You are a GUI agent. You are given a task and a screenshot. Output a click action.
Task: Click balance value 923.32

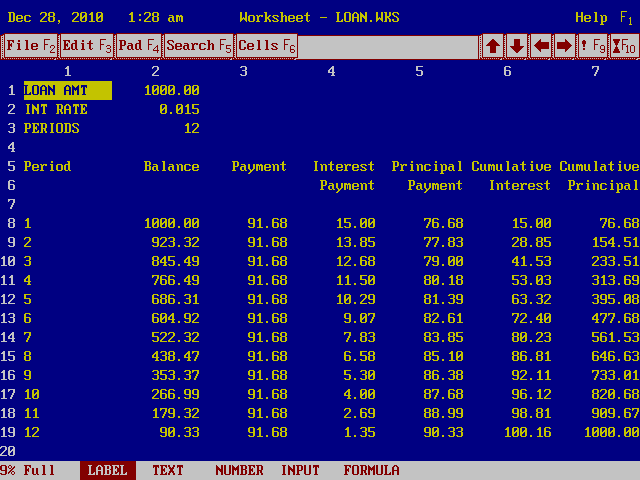pyautogui.click(x=176, y=242)
